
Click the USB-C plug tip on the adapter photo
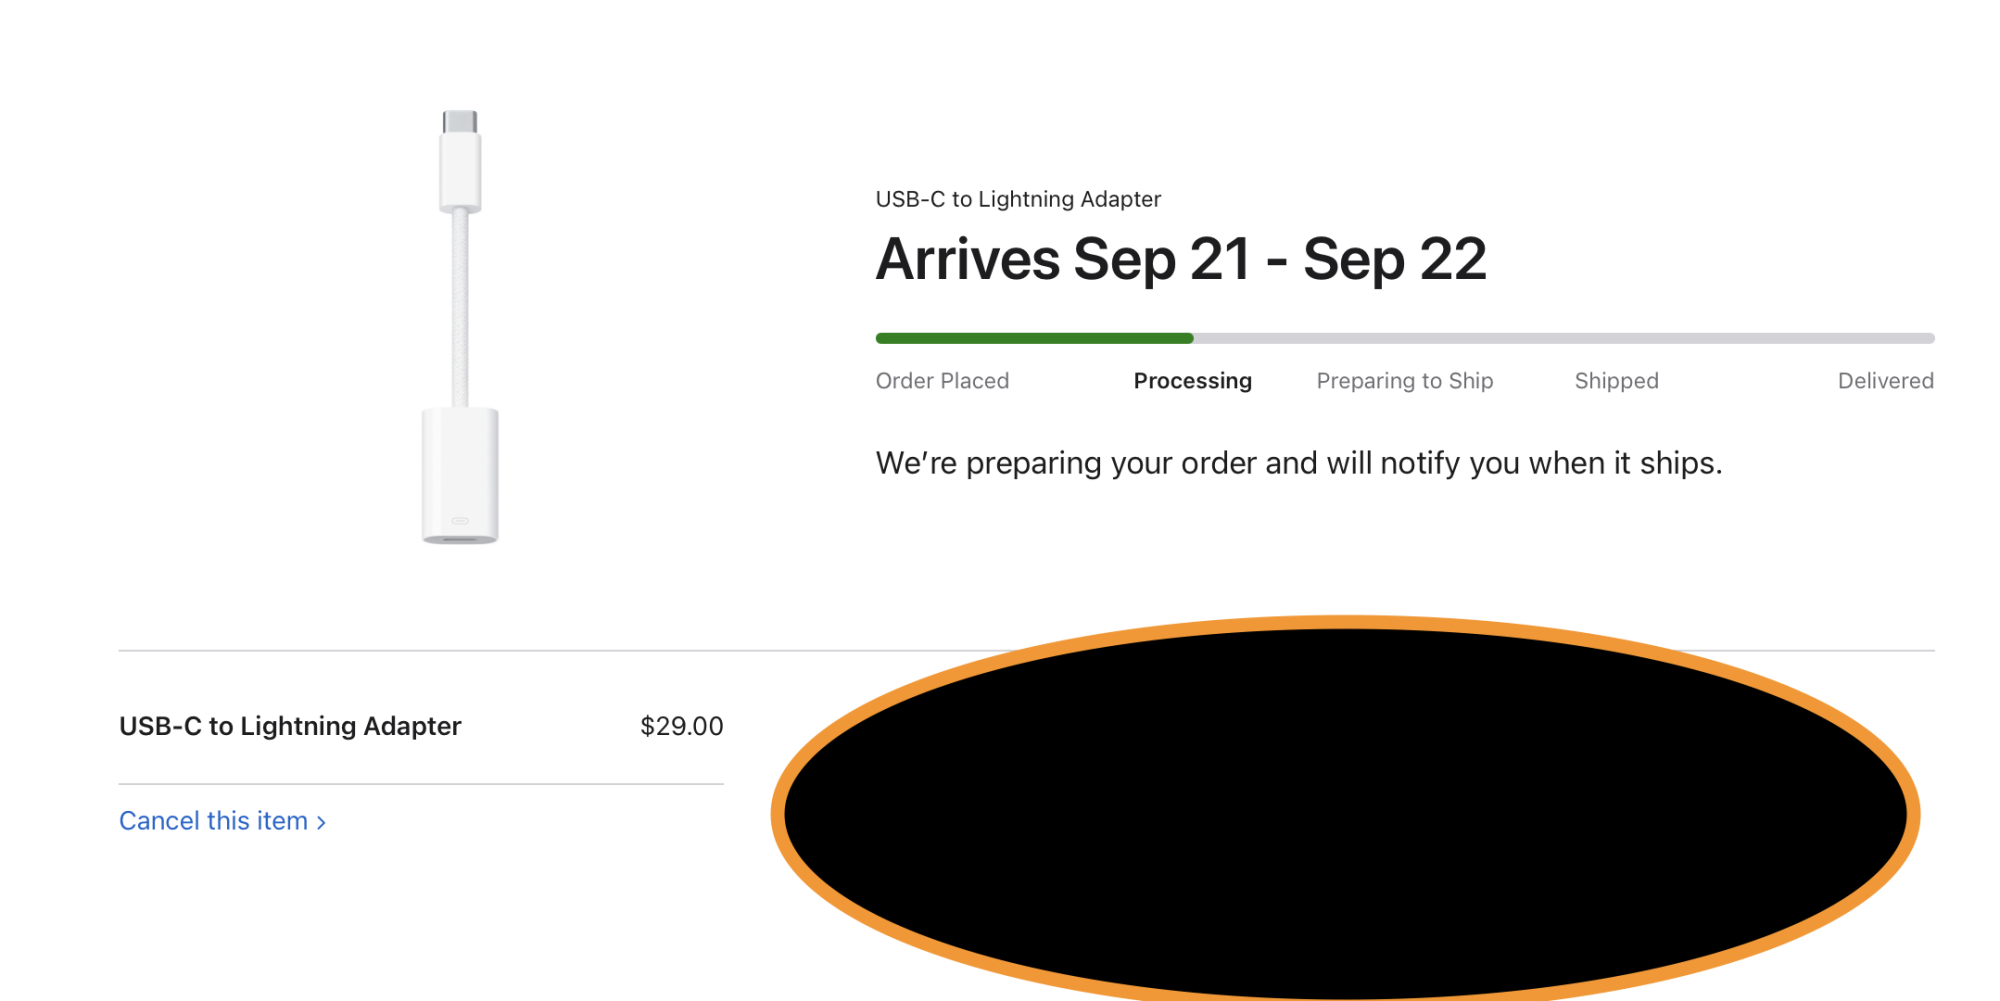460,122
